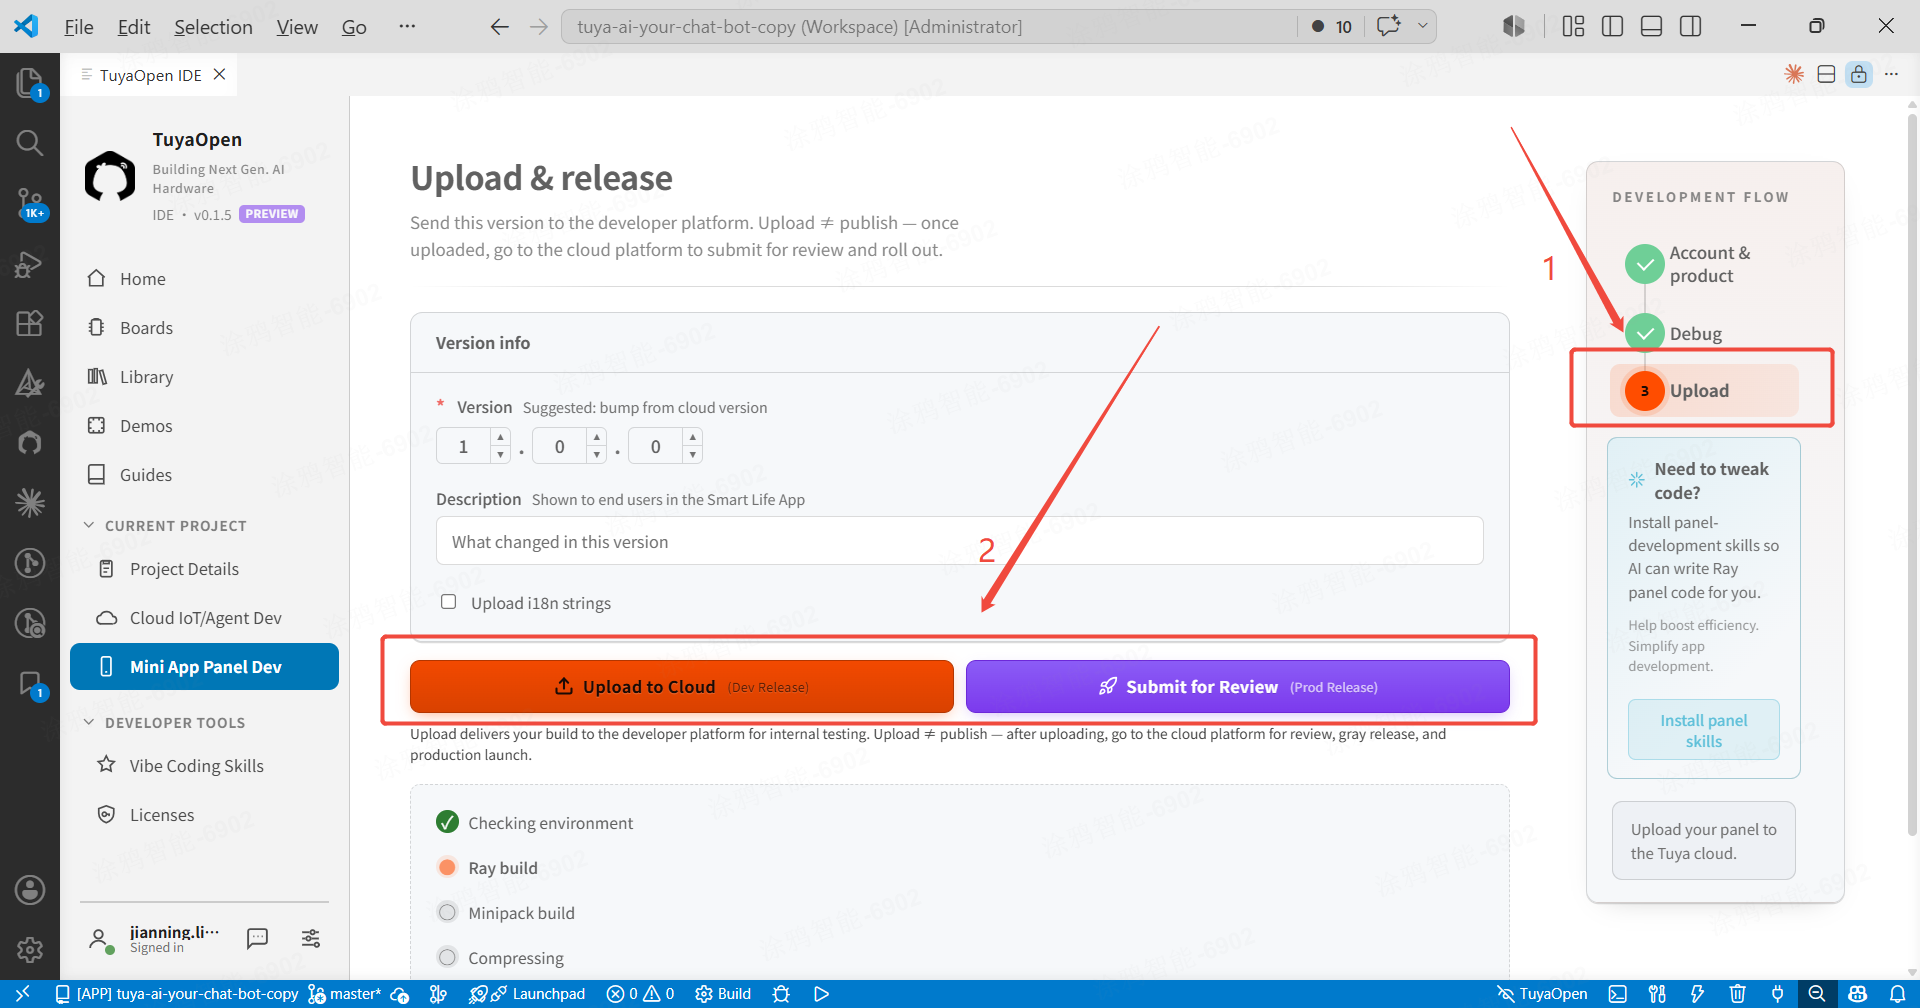Open the chat icon in the command center
The image size is (1920, 1008).
coord(1388,26)
